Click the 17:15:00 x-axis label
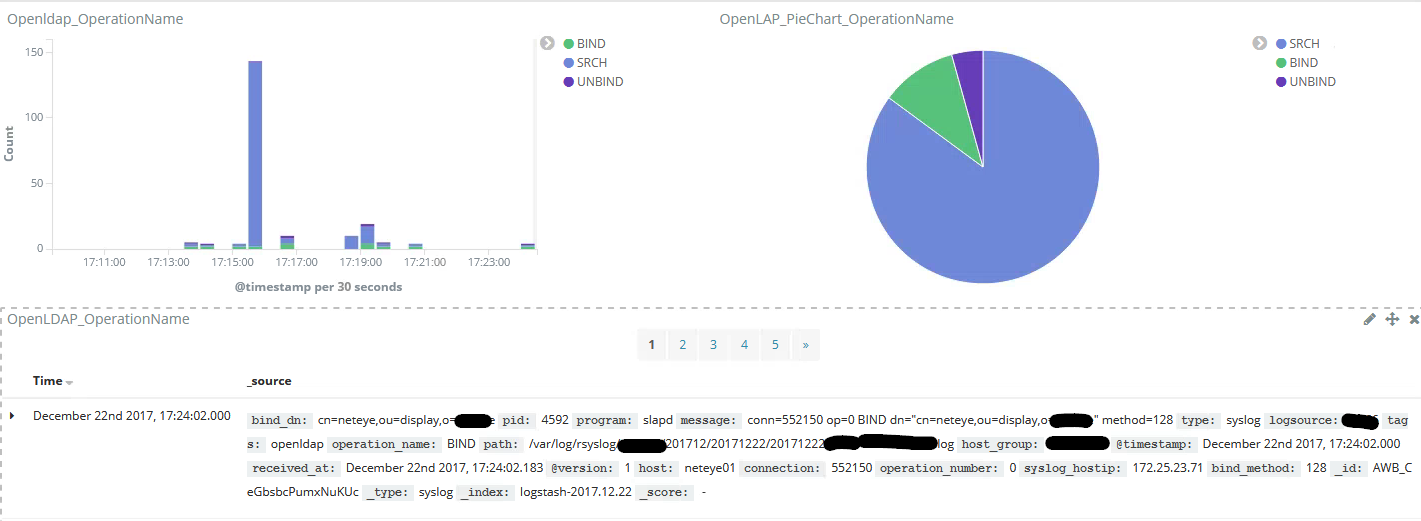The height and width of the screenshot is (521, 1421). pos(232,262)
